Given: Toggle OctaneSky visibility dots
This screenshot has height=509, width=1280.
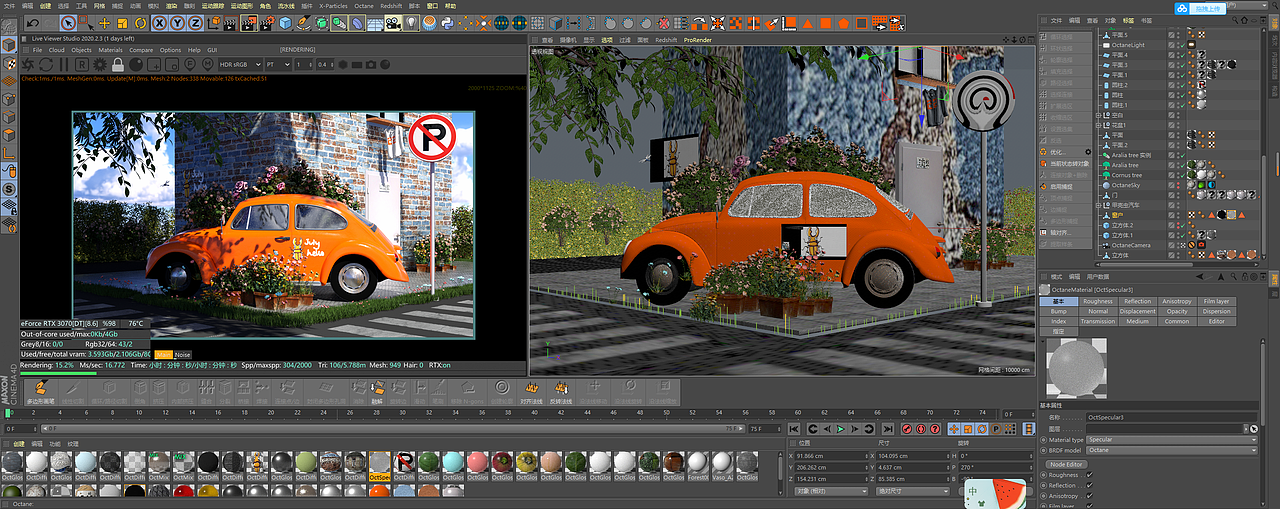Looking at the screenshot, I should pyautogui.click(x=1178, y=185).
